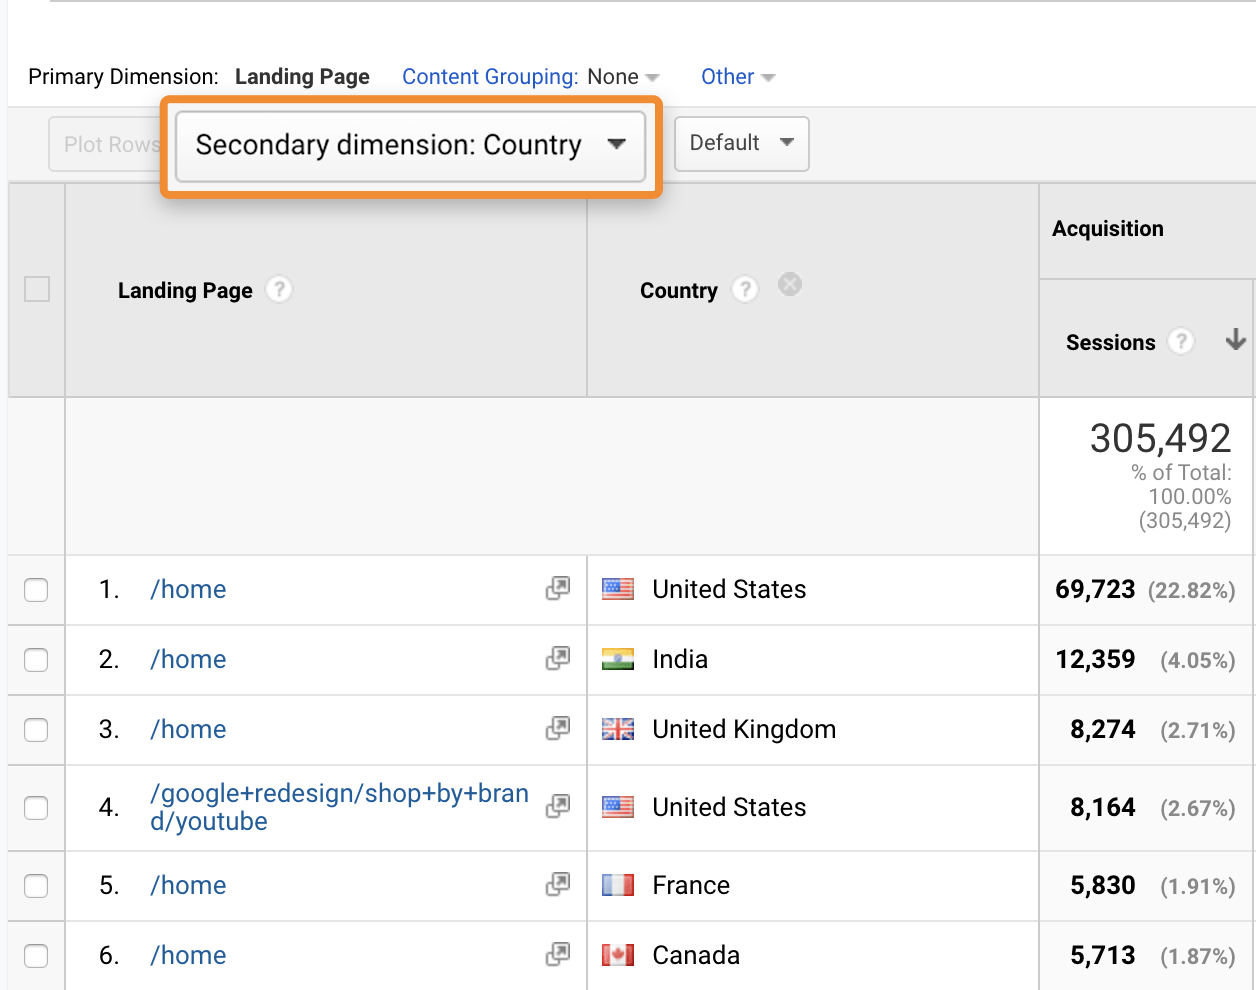Open the /home landing page link in row 5
Screen dimensions: 1256x990
187,884
